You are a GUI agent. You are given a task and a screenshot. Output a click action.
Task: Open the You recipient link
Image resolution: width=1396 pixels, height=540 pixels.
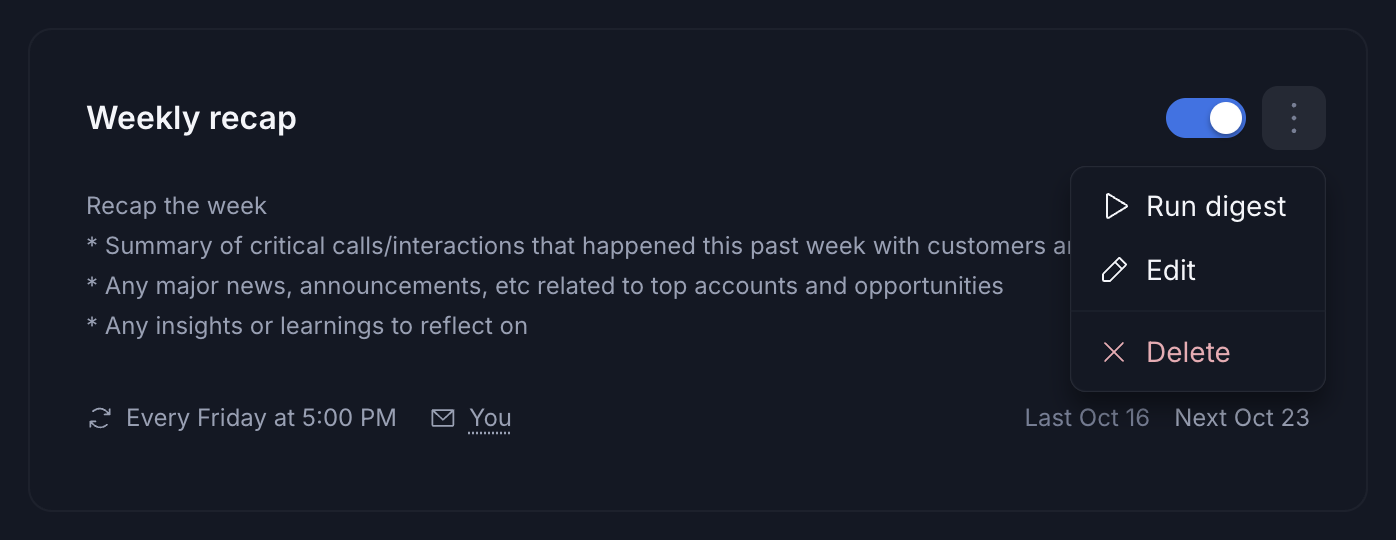[x=490, y=418]
